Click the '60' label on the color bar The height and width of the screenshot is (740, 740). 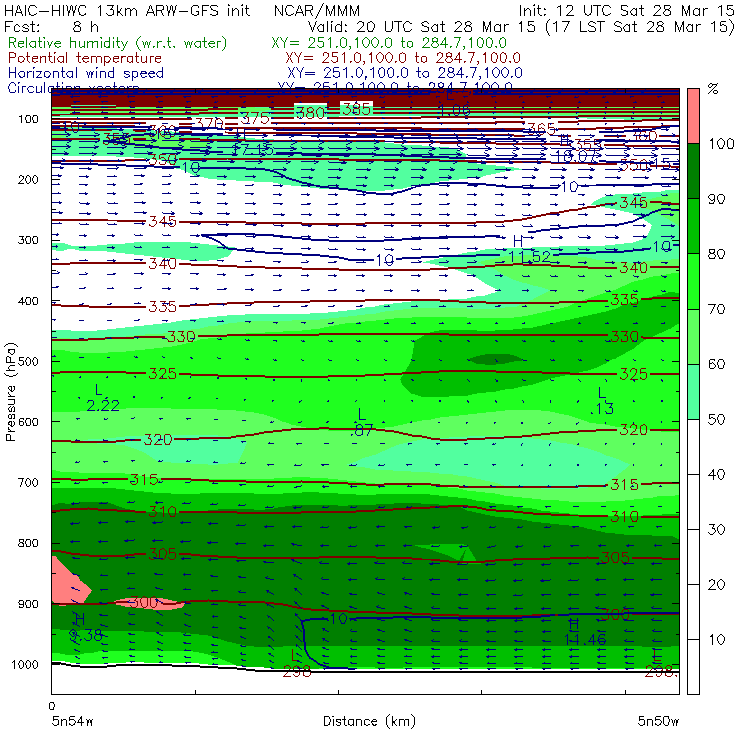coord(716,364)
